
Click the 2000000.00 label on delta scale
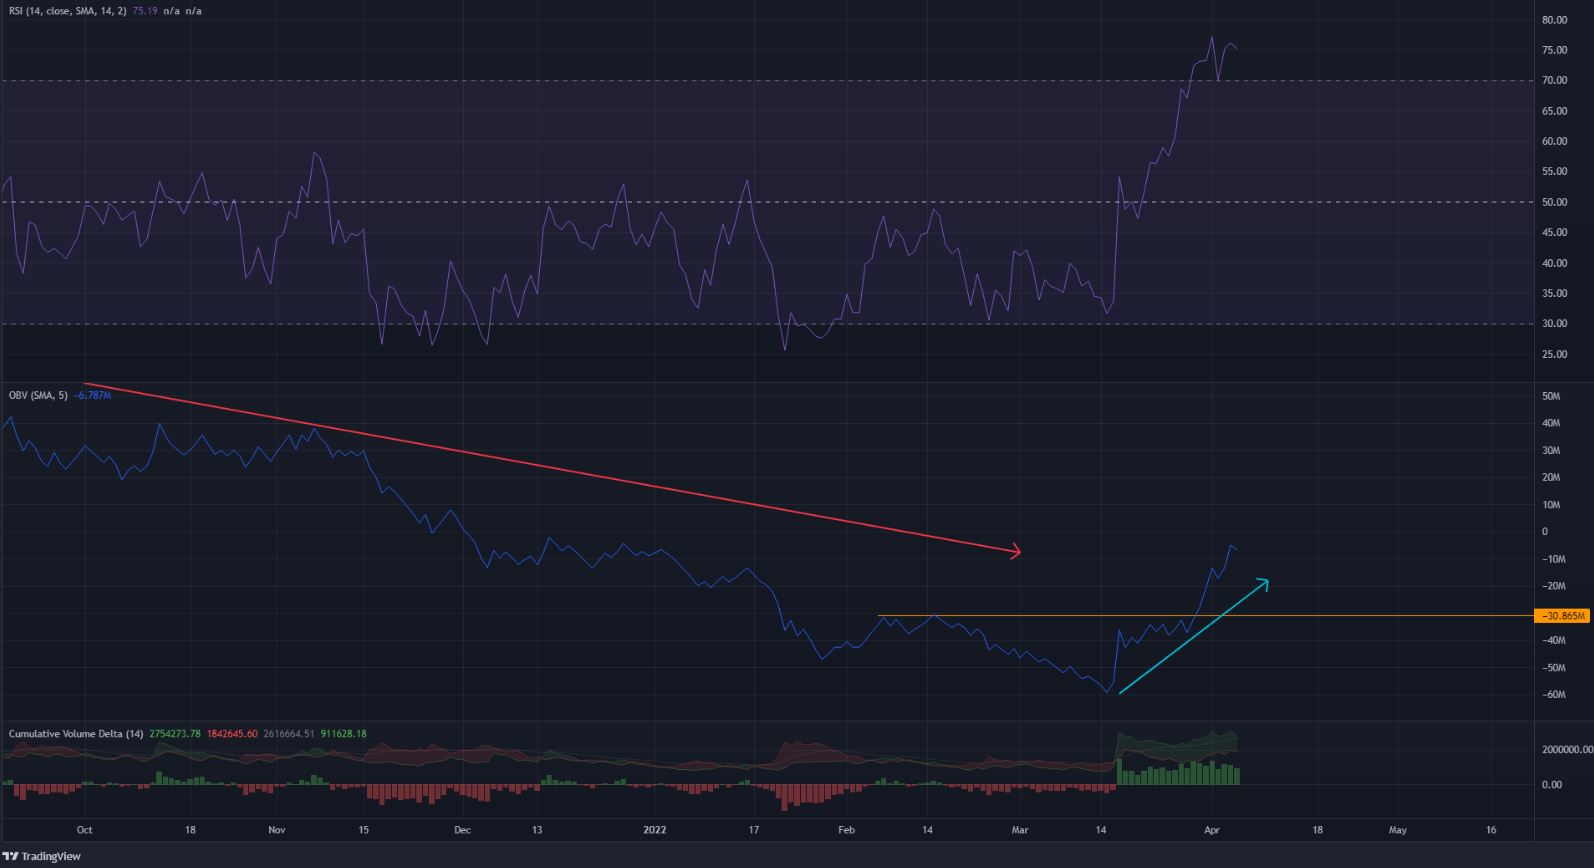(1565, 749)
